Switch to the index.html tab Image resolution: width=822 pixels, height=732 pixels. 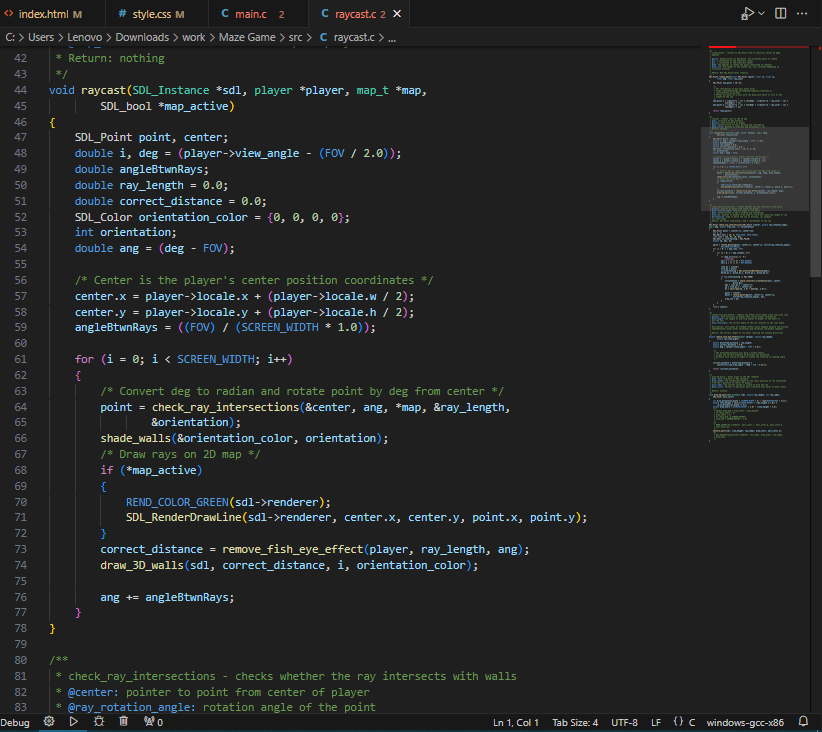point(44,14)
